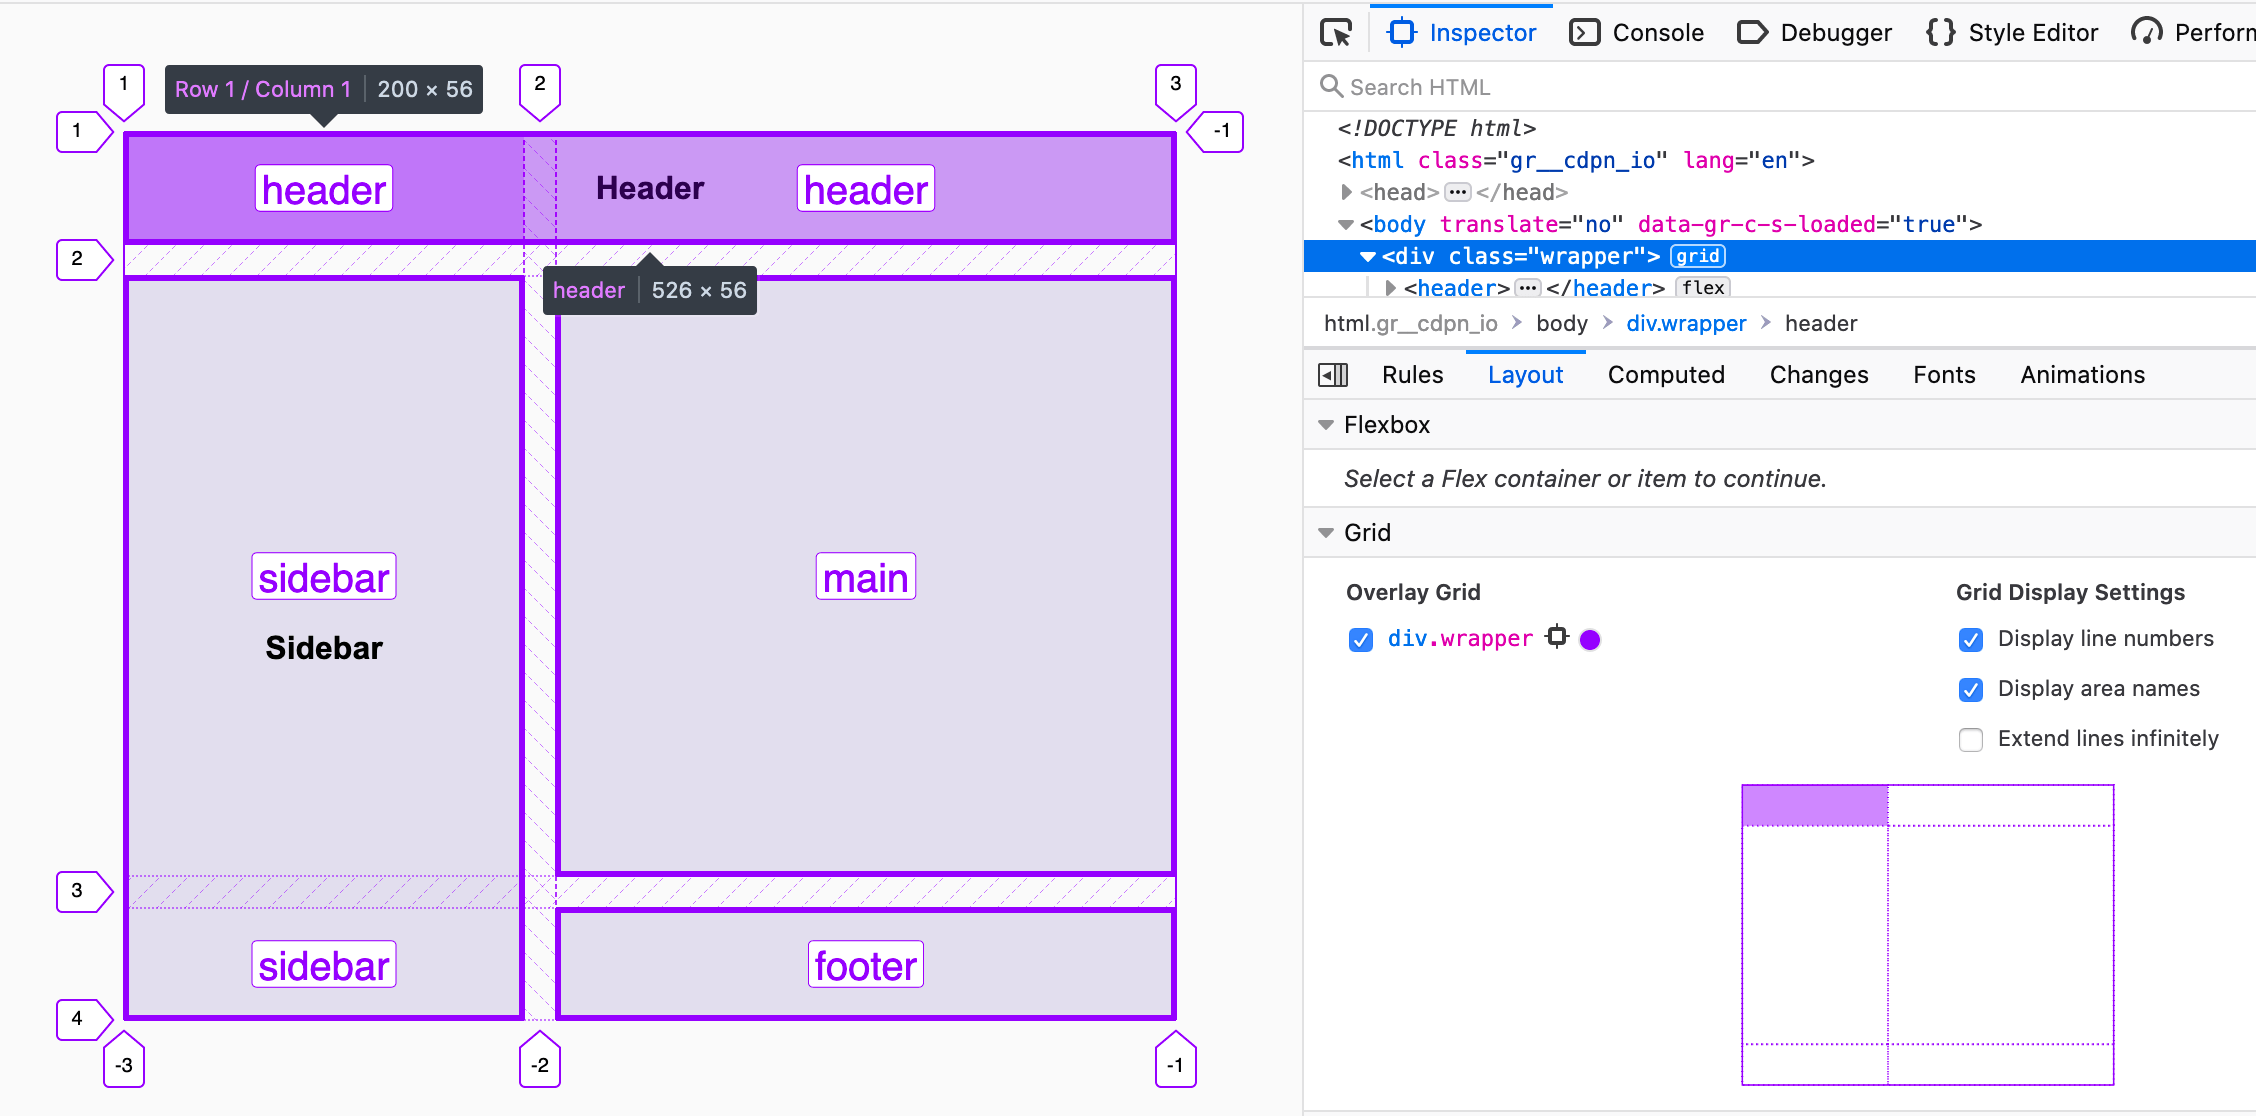Click body in the breadcrumb trail
Viewport: 2256px width, 1116px height.
click(x=1561, y=323)
